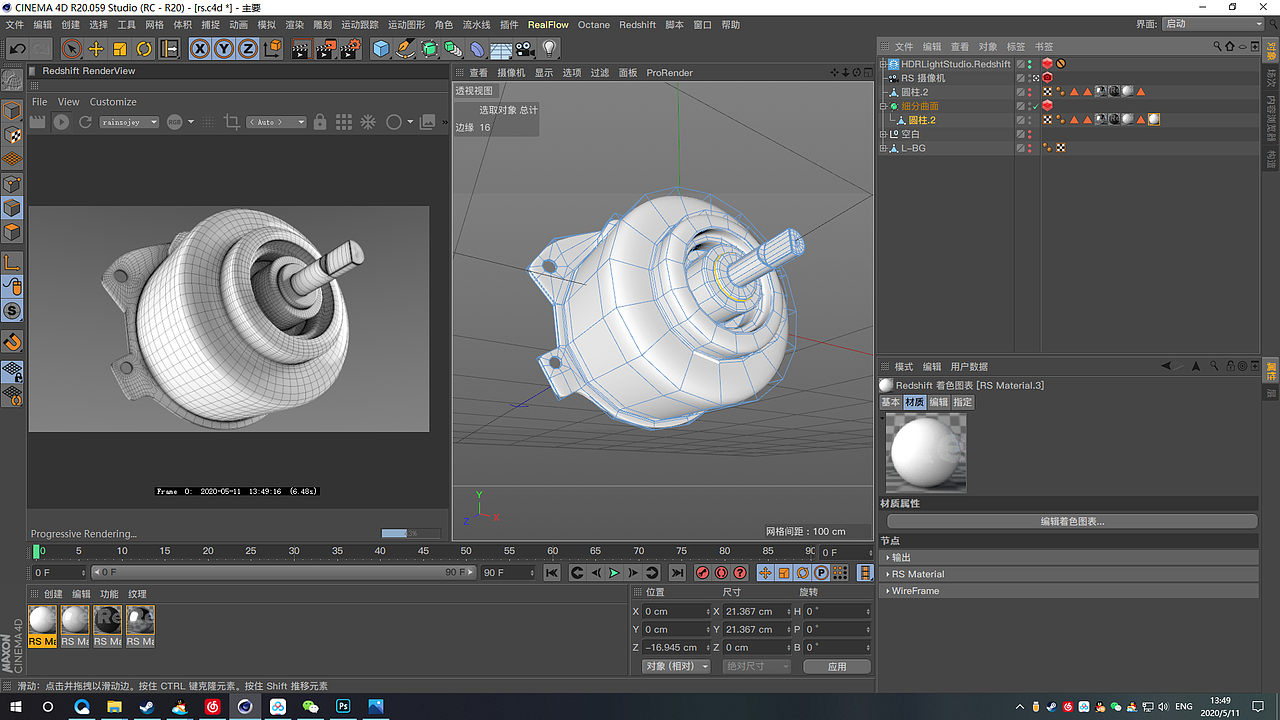1280x720 pixels.
Task: Click the Make Editable icon in the left toolbar
Action: click(x=12, y=79)
